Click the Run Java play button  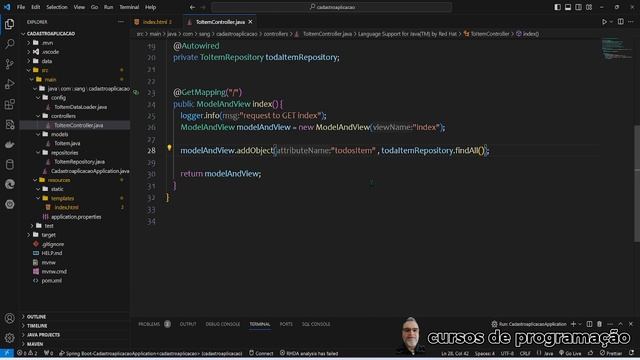pyautogui.click(x=604, y=22)
